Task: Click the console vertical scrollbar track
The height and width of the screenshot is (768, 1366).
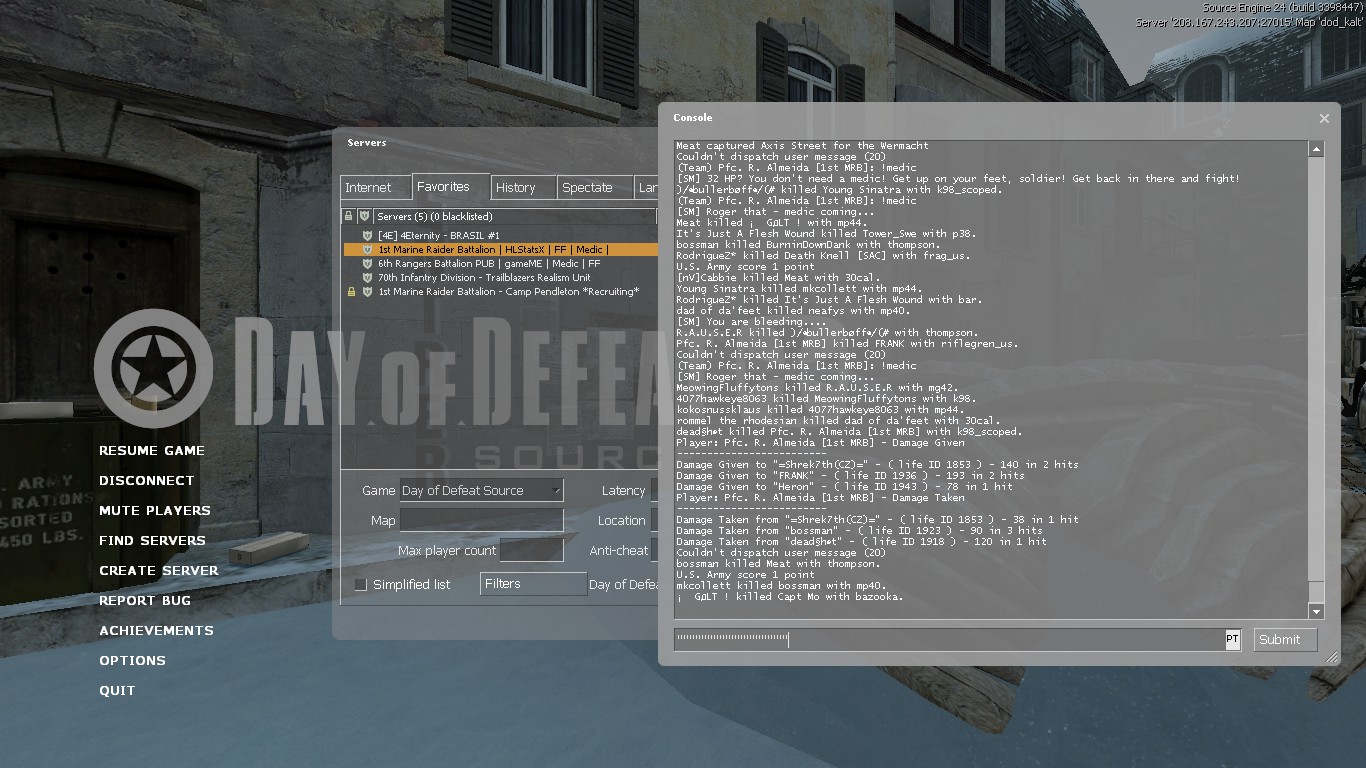Action: tap(1316, 380)
